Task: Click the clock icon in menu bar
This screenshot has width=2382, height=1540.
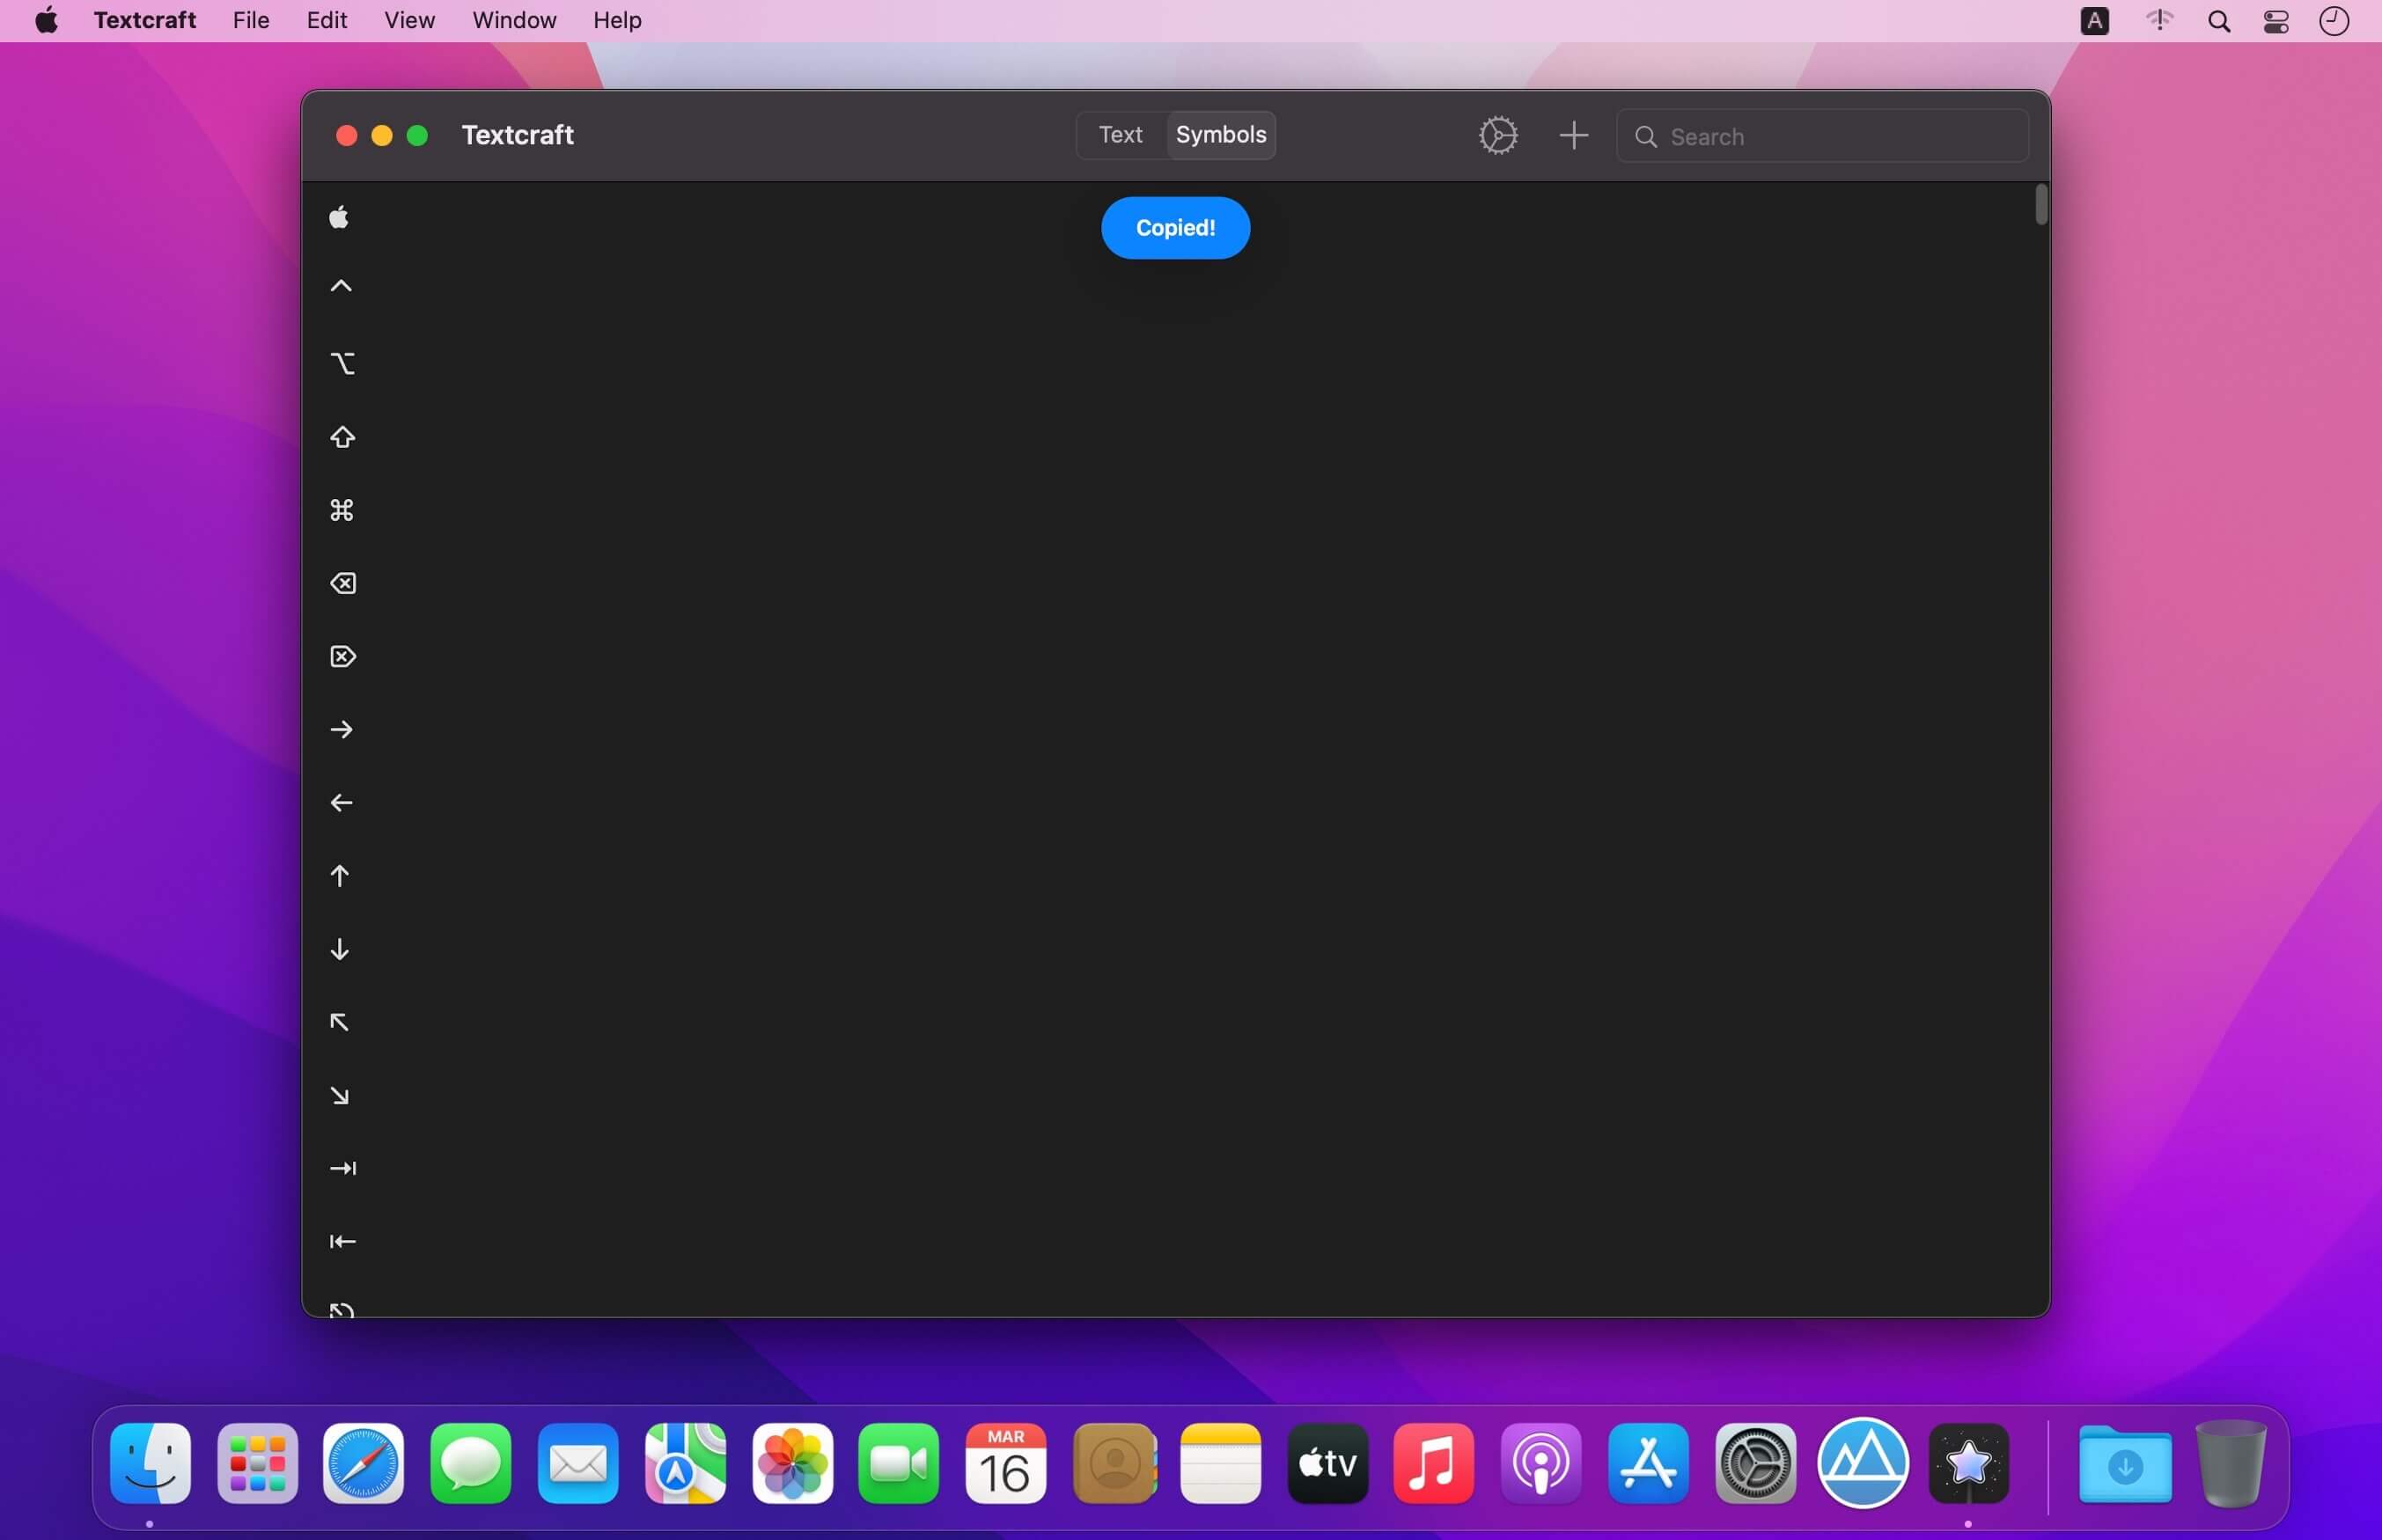Action: click(2334, 21)
